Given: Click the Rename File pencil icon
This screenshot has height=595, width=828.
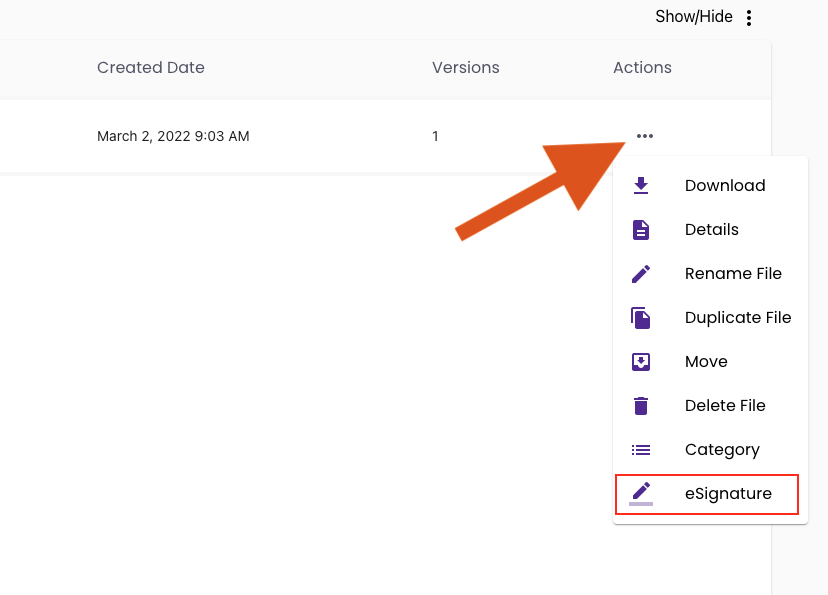Looking at the screenshot, I should (x=641, y=274).
